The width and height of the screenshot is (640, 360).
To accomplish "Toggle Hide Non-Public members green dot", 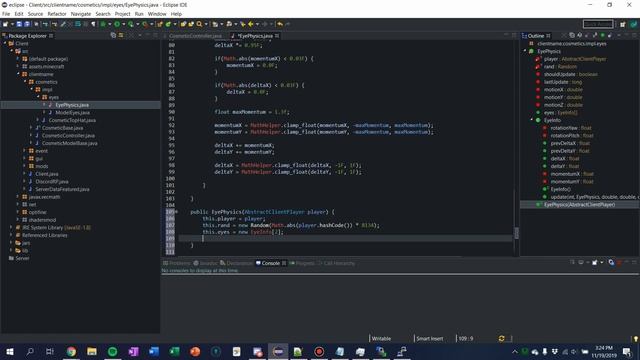I will [602, 36].
